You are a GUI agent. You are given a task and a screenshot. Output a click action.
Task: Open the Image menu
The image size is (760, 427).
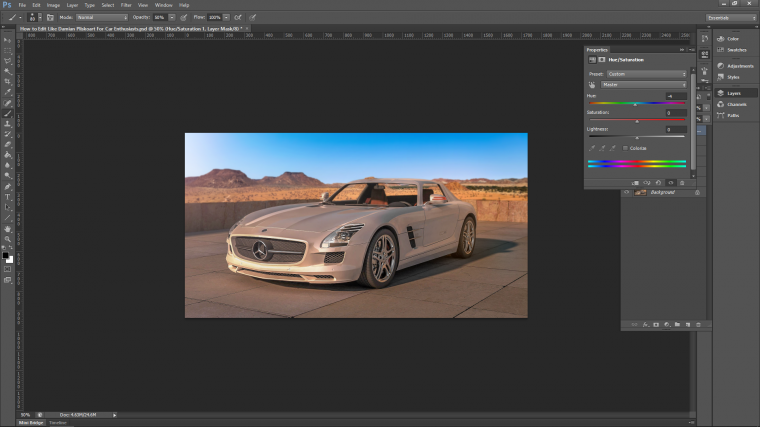[53, 5]
